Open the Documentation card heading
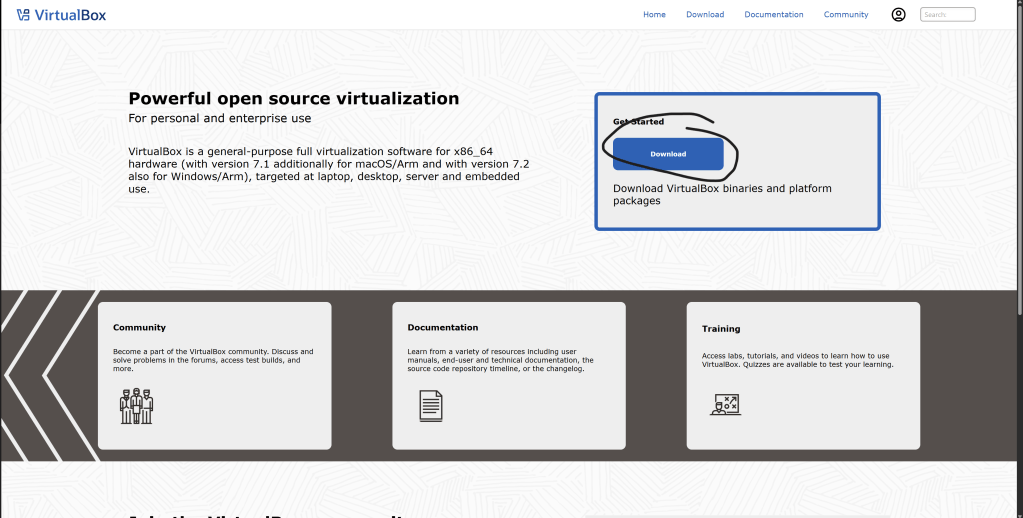The image size is (1023, 518). coord(443,328)
